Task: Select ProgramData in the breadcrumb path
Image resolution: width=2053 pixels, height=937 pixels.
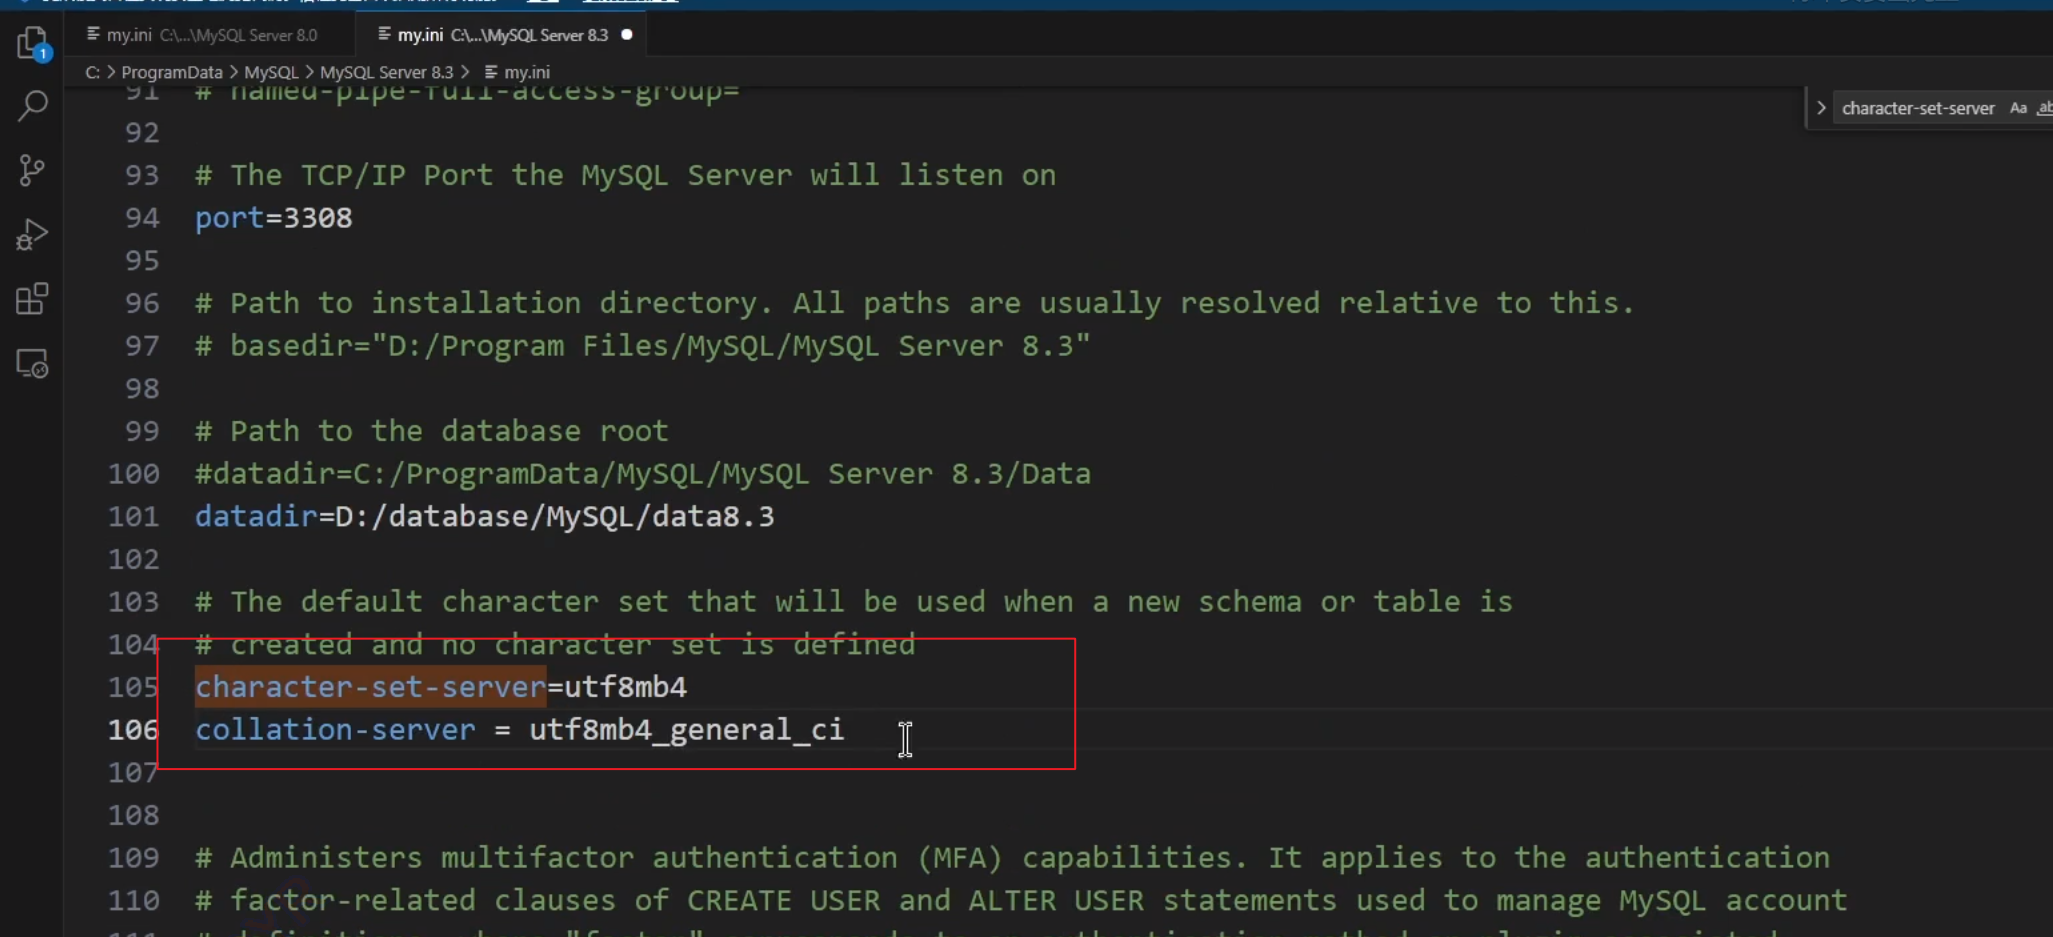Action: point(172,72)
